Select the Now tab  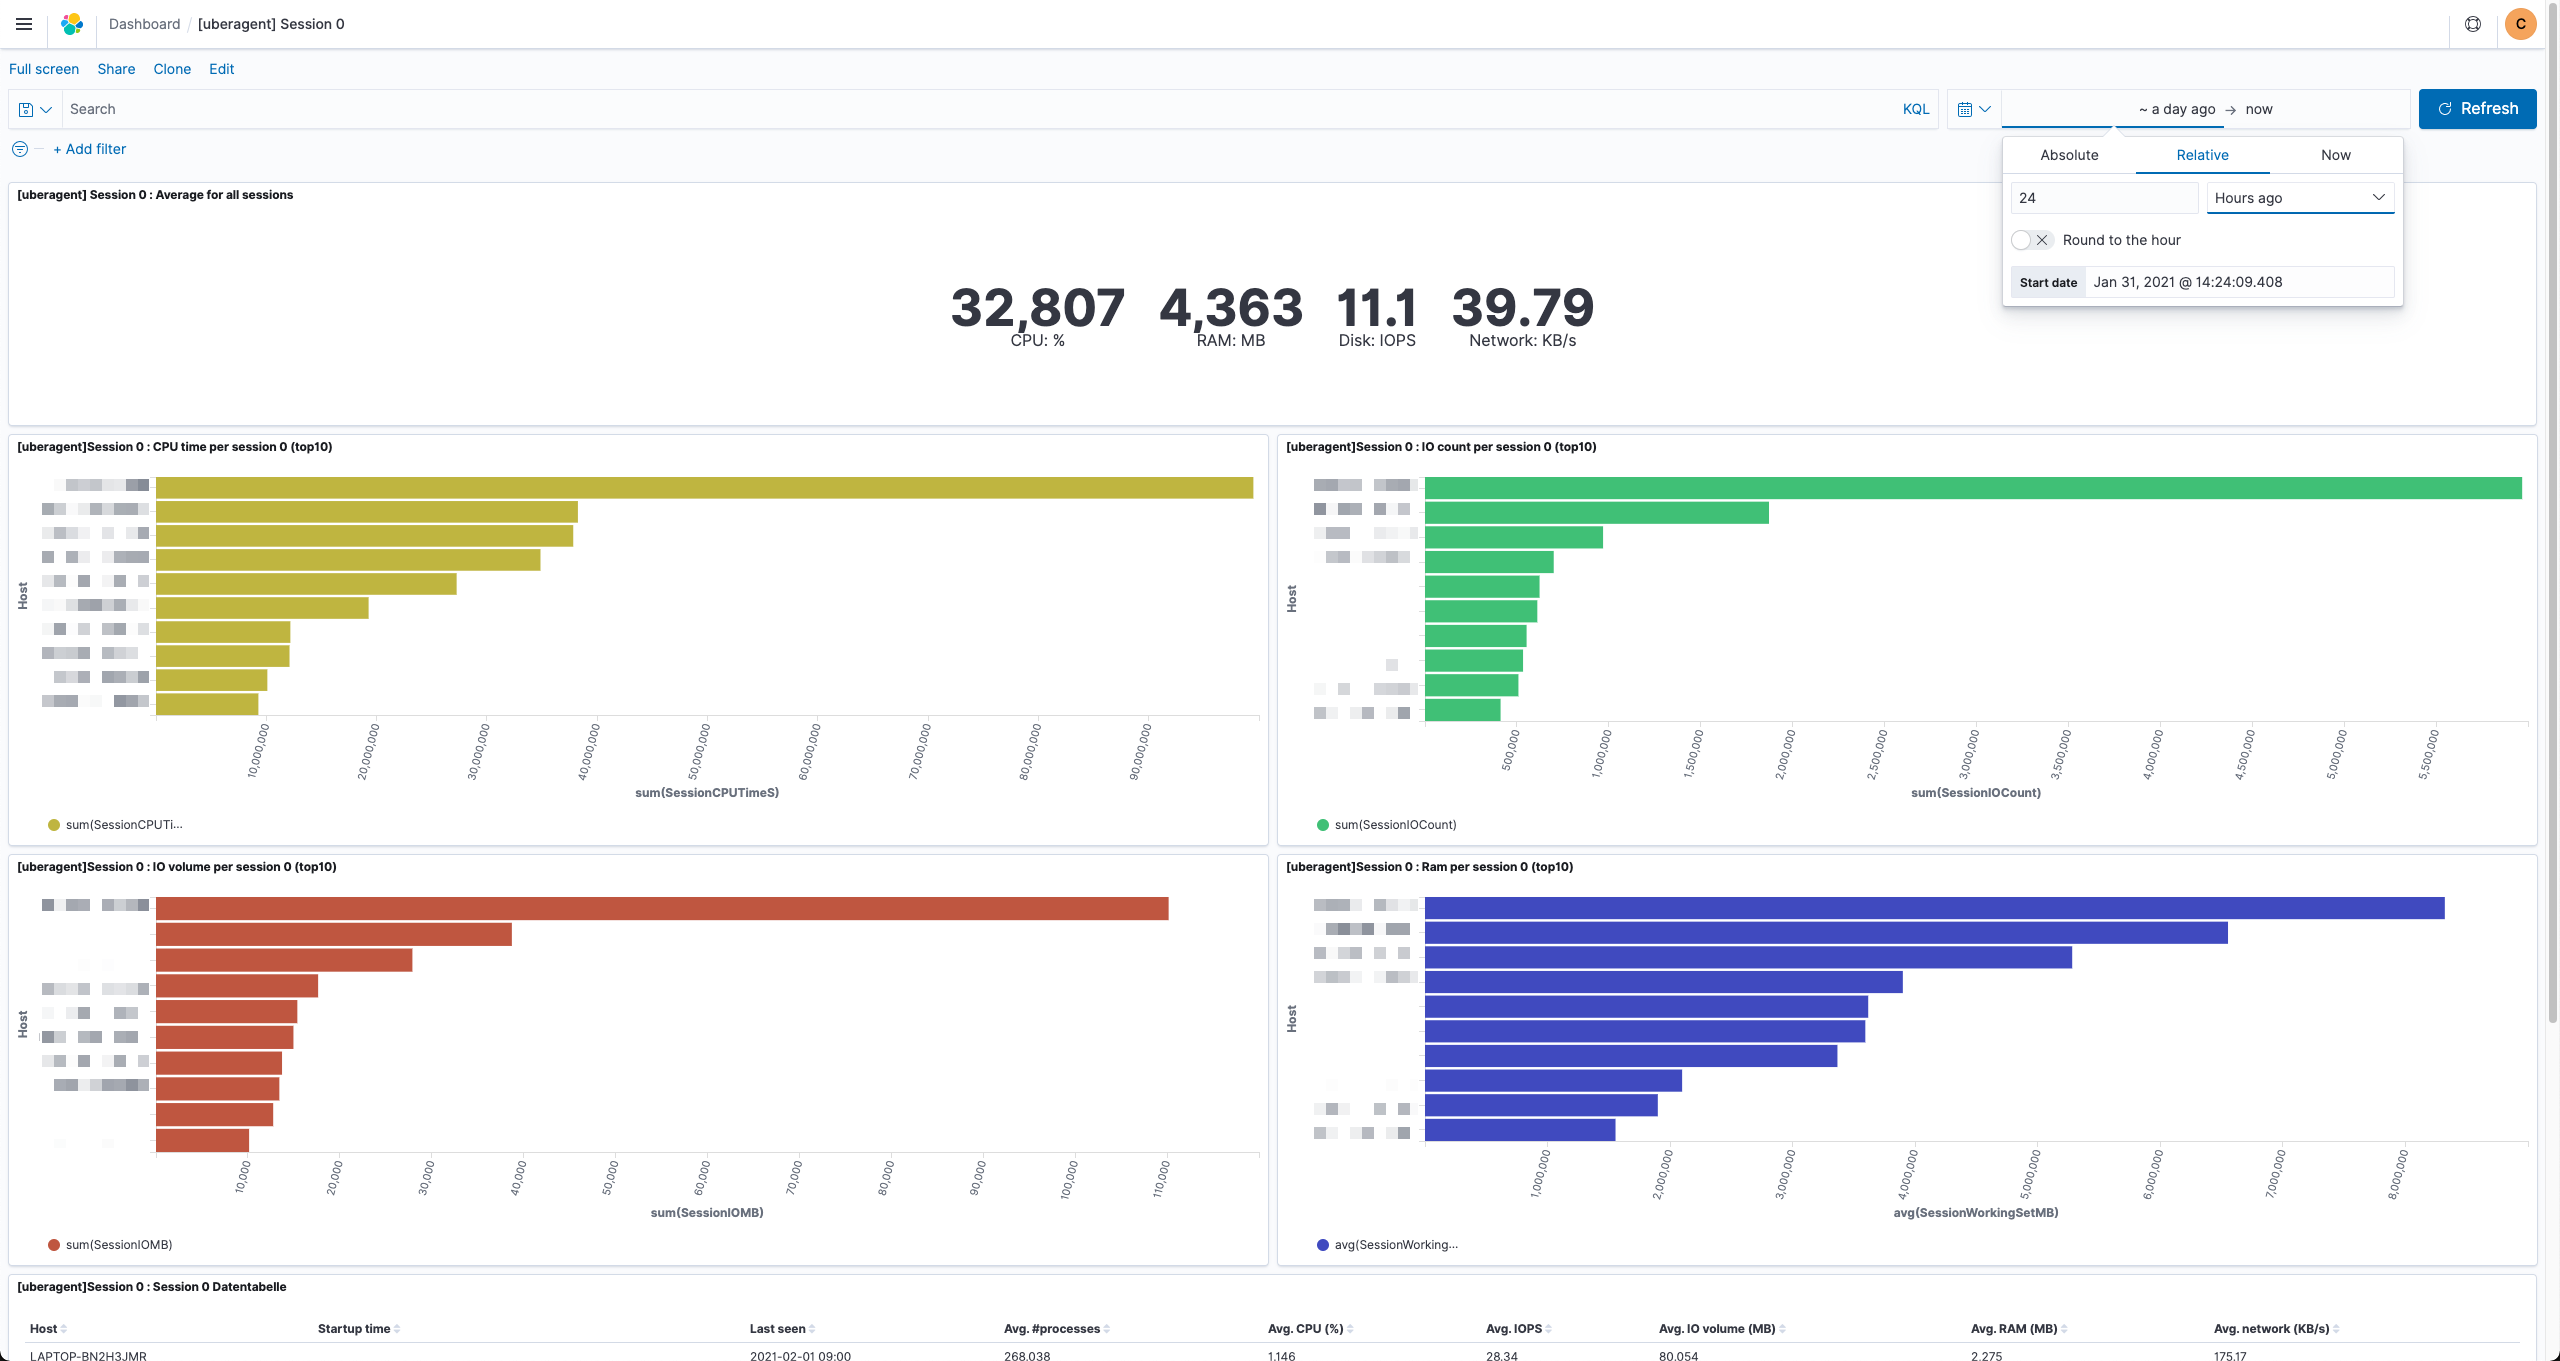coord(2335,155)
